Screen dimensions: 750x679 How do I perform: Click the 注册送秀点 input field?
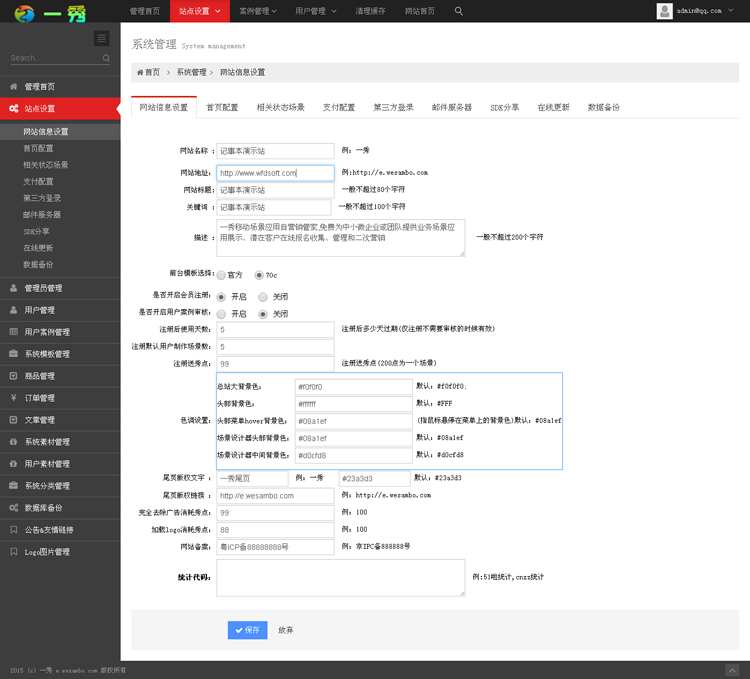(x=275, y=364)
